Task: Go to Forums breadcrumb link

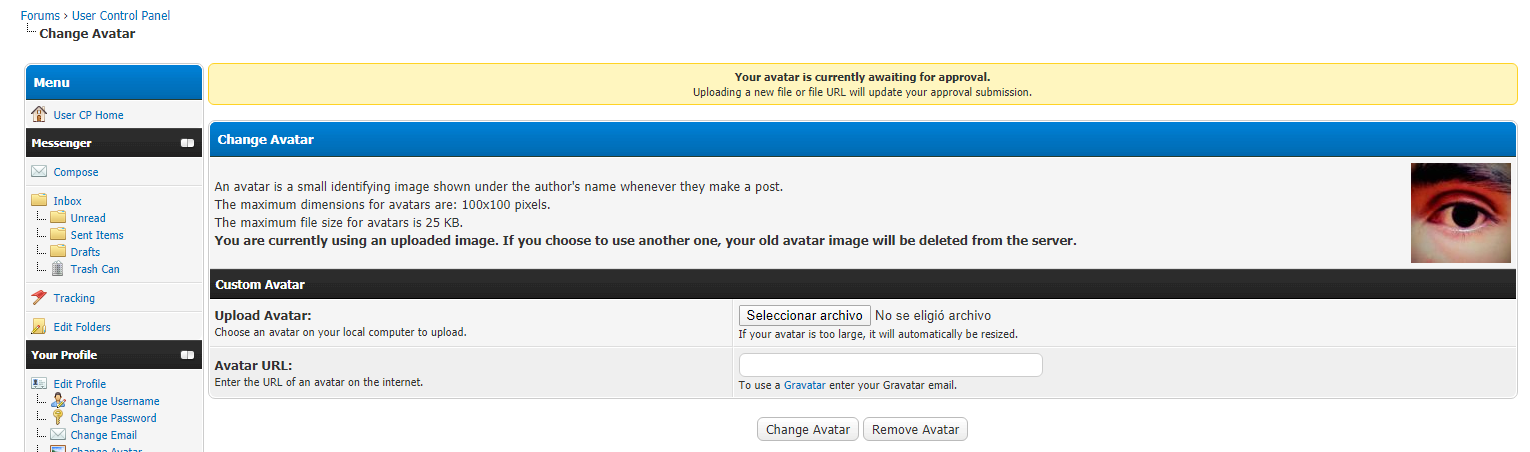Action: 41,16
